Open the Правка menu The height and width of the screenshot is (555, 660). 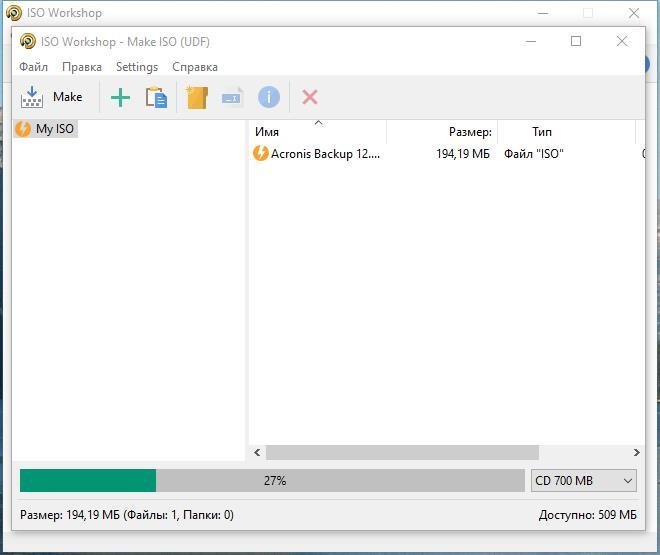click(81, 67)
